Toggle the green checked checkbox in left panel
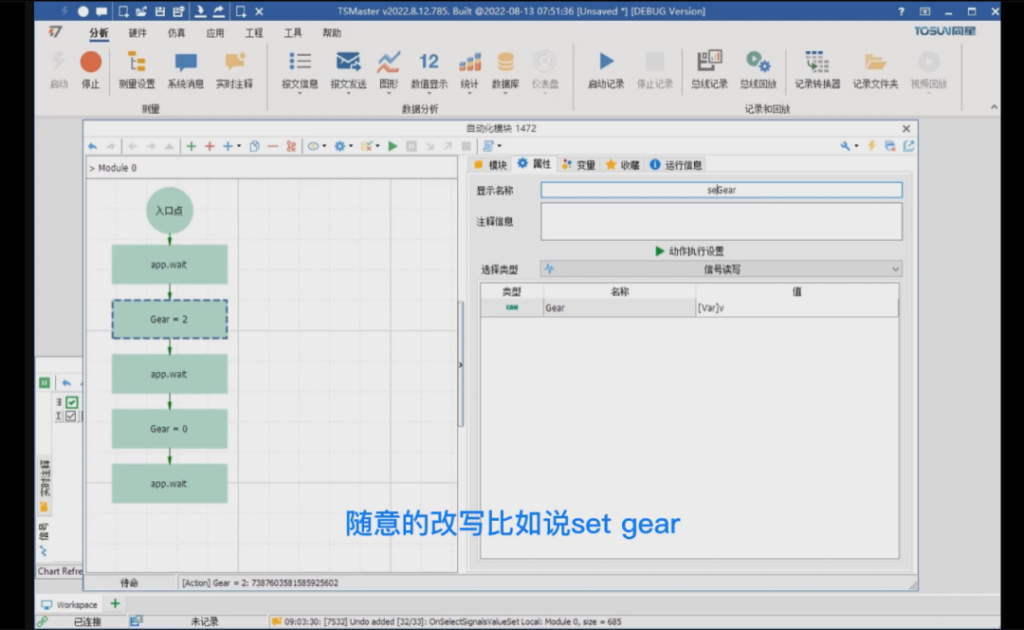The height and width of the screenshot is (630, 1024). point(71,402)
